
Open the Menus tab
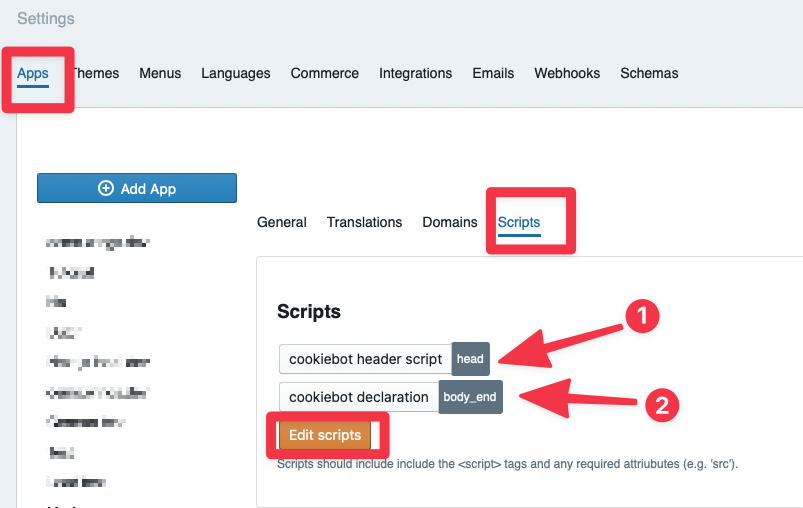160,73
